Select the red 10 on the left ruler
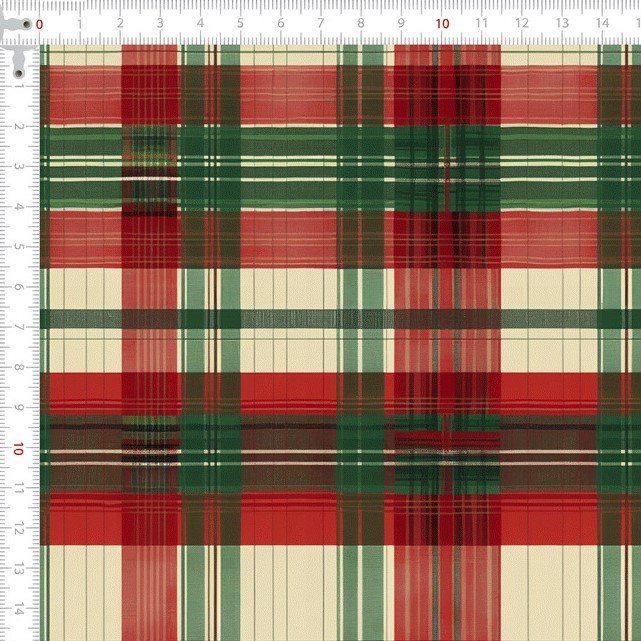This screenshot has width=641, height=641. tap(19, 450)
